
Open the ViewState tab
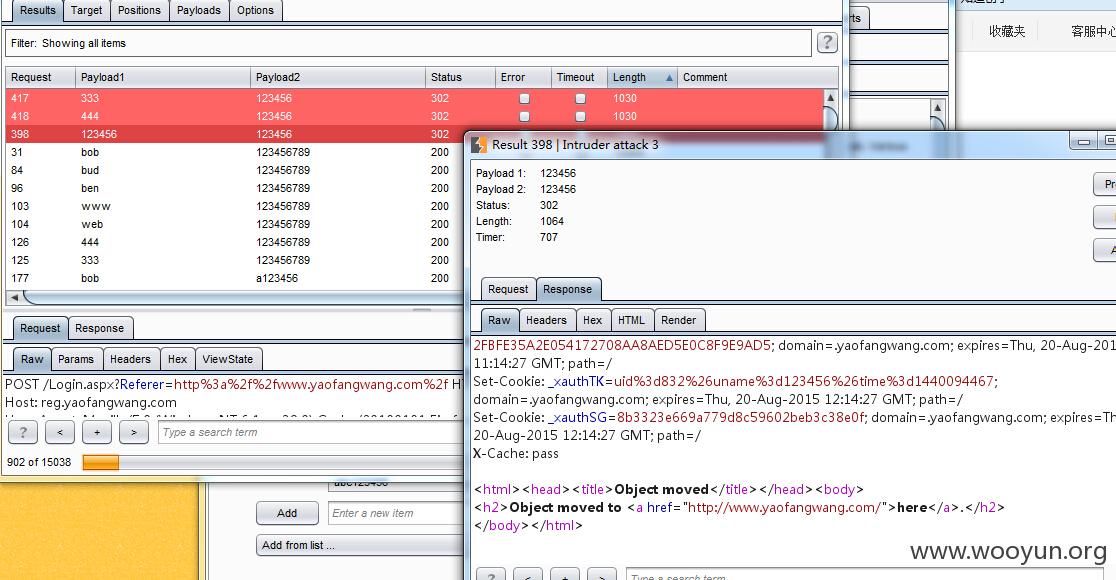click(x=228, y=359)
